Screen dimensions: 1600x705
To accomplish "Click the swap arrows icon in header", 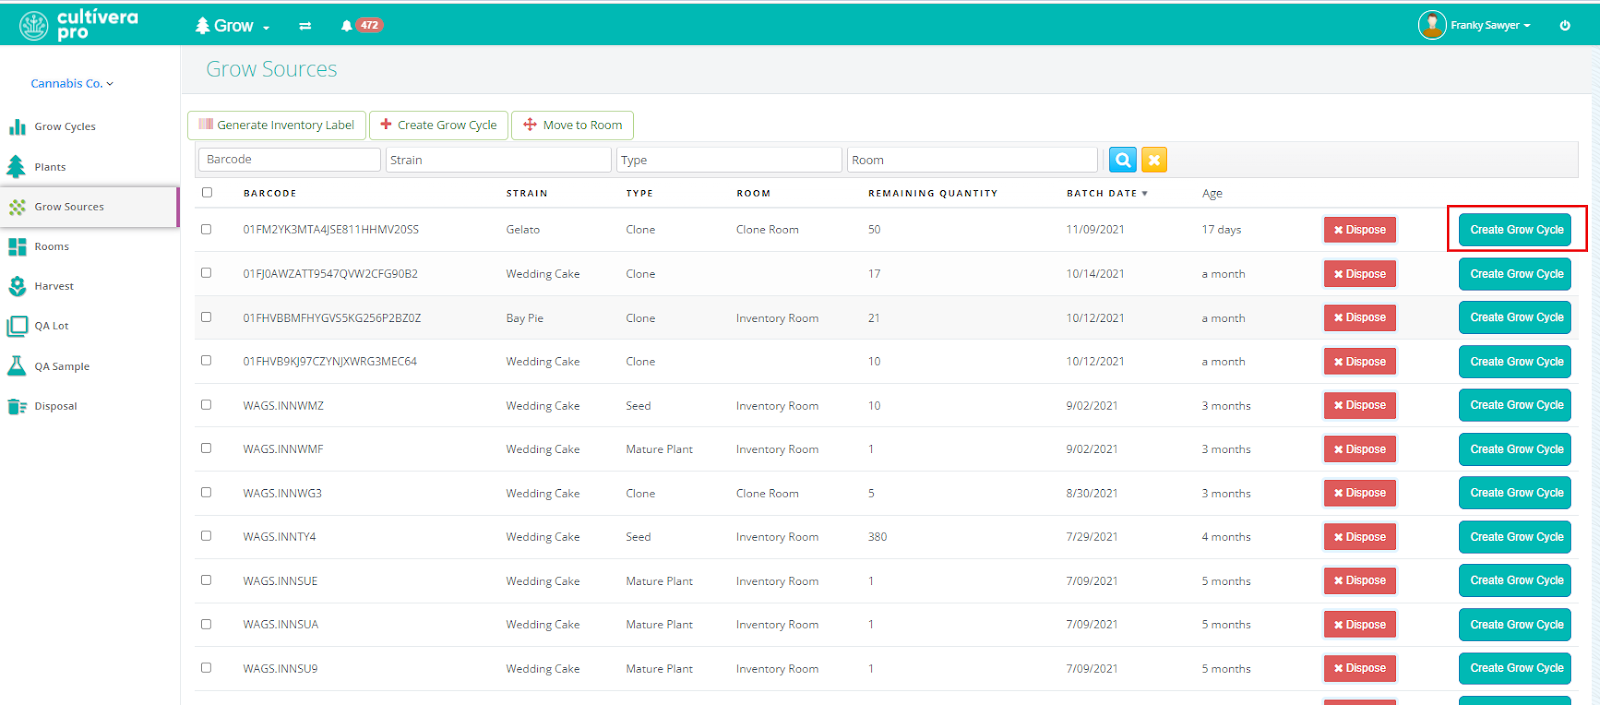I will [x=305, y=26].
